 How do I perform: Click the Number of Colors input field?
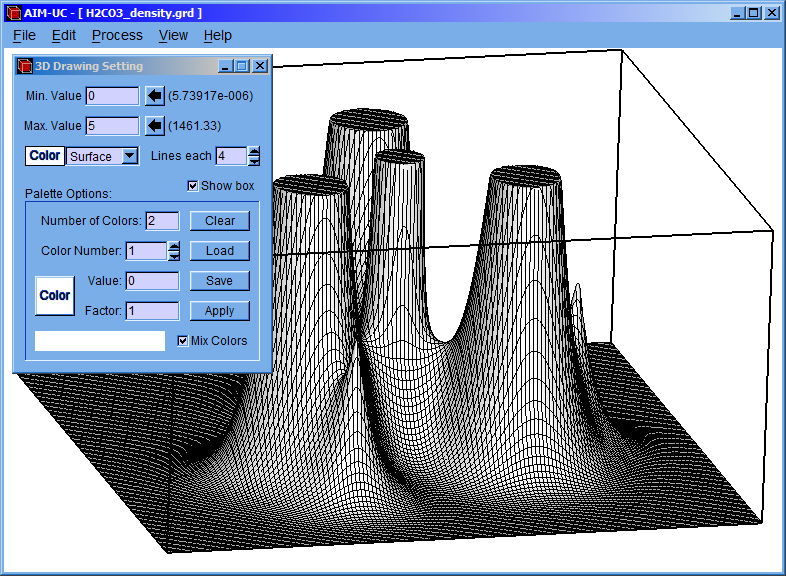click(x=162, y=221)
